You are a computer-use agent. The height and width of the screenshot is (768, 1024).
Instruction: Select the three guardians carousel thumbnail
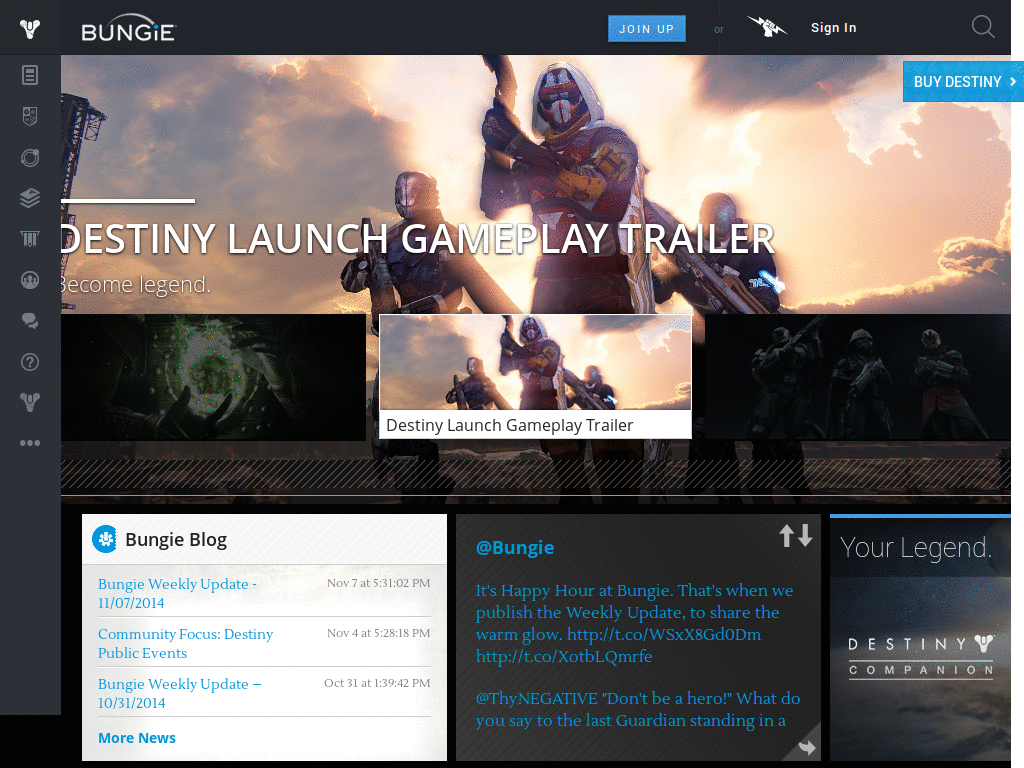pyautogui.click(x=857, y=377)
